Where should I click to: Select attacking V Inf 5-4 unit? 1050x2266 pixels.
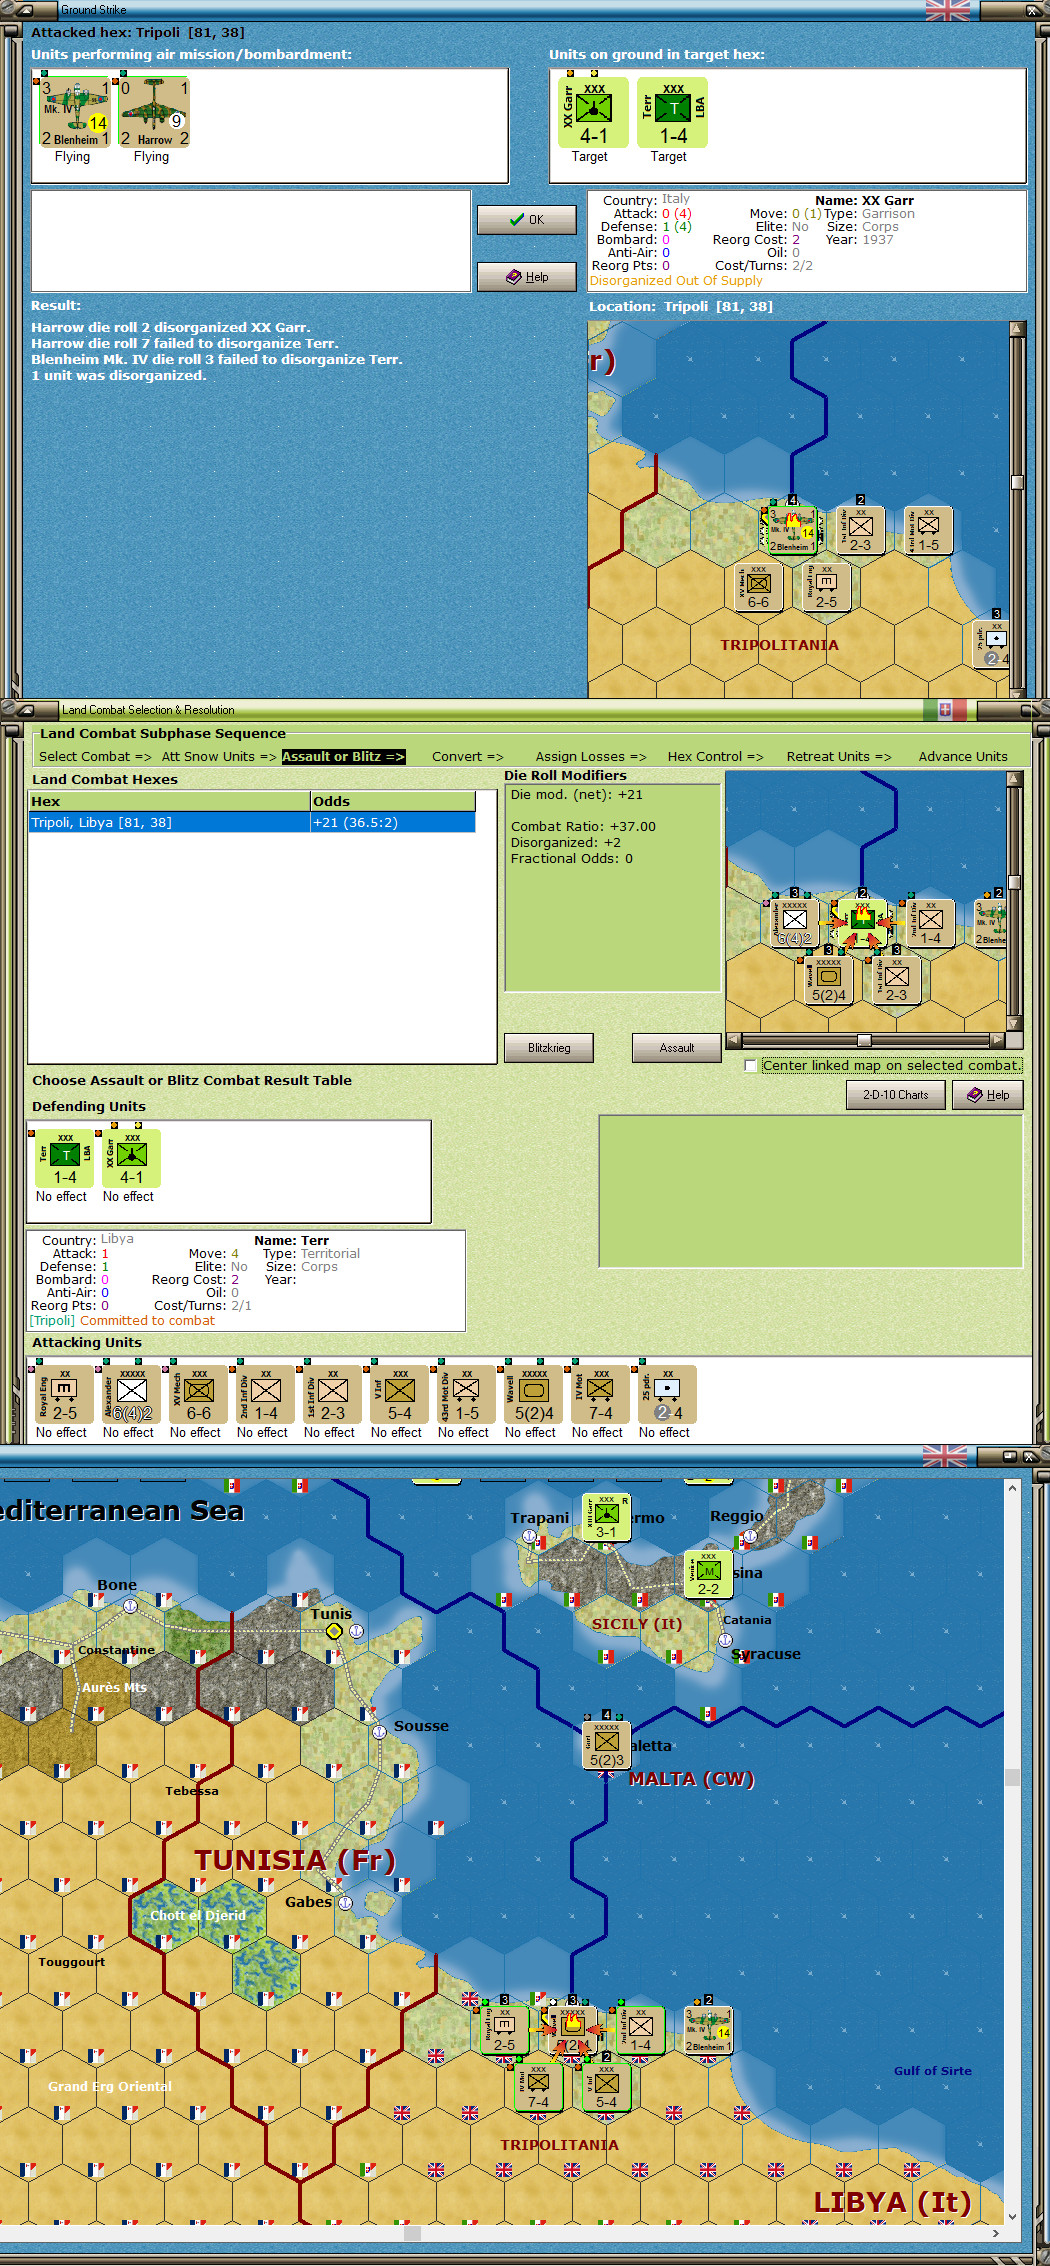tap(400, 1394)
